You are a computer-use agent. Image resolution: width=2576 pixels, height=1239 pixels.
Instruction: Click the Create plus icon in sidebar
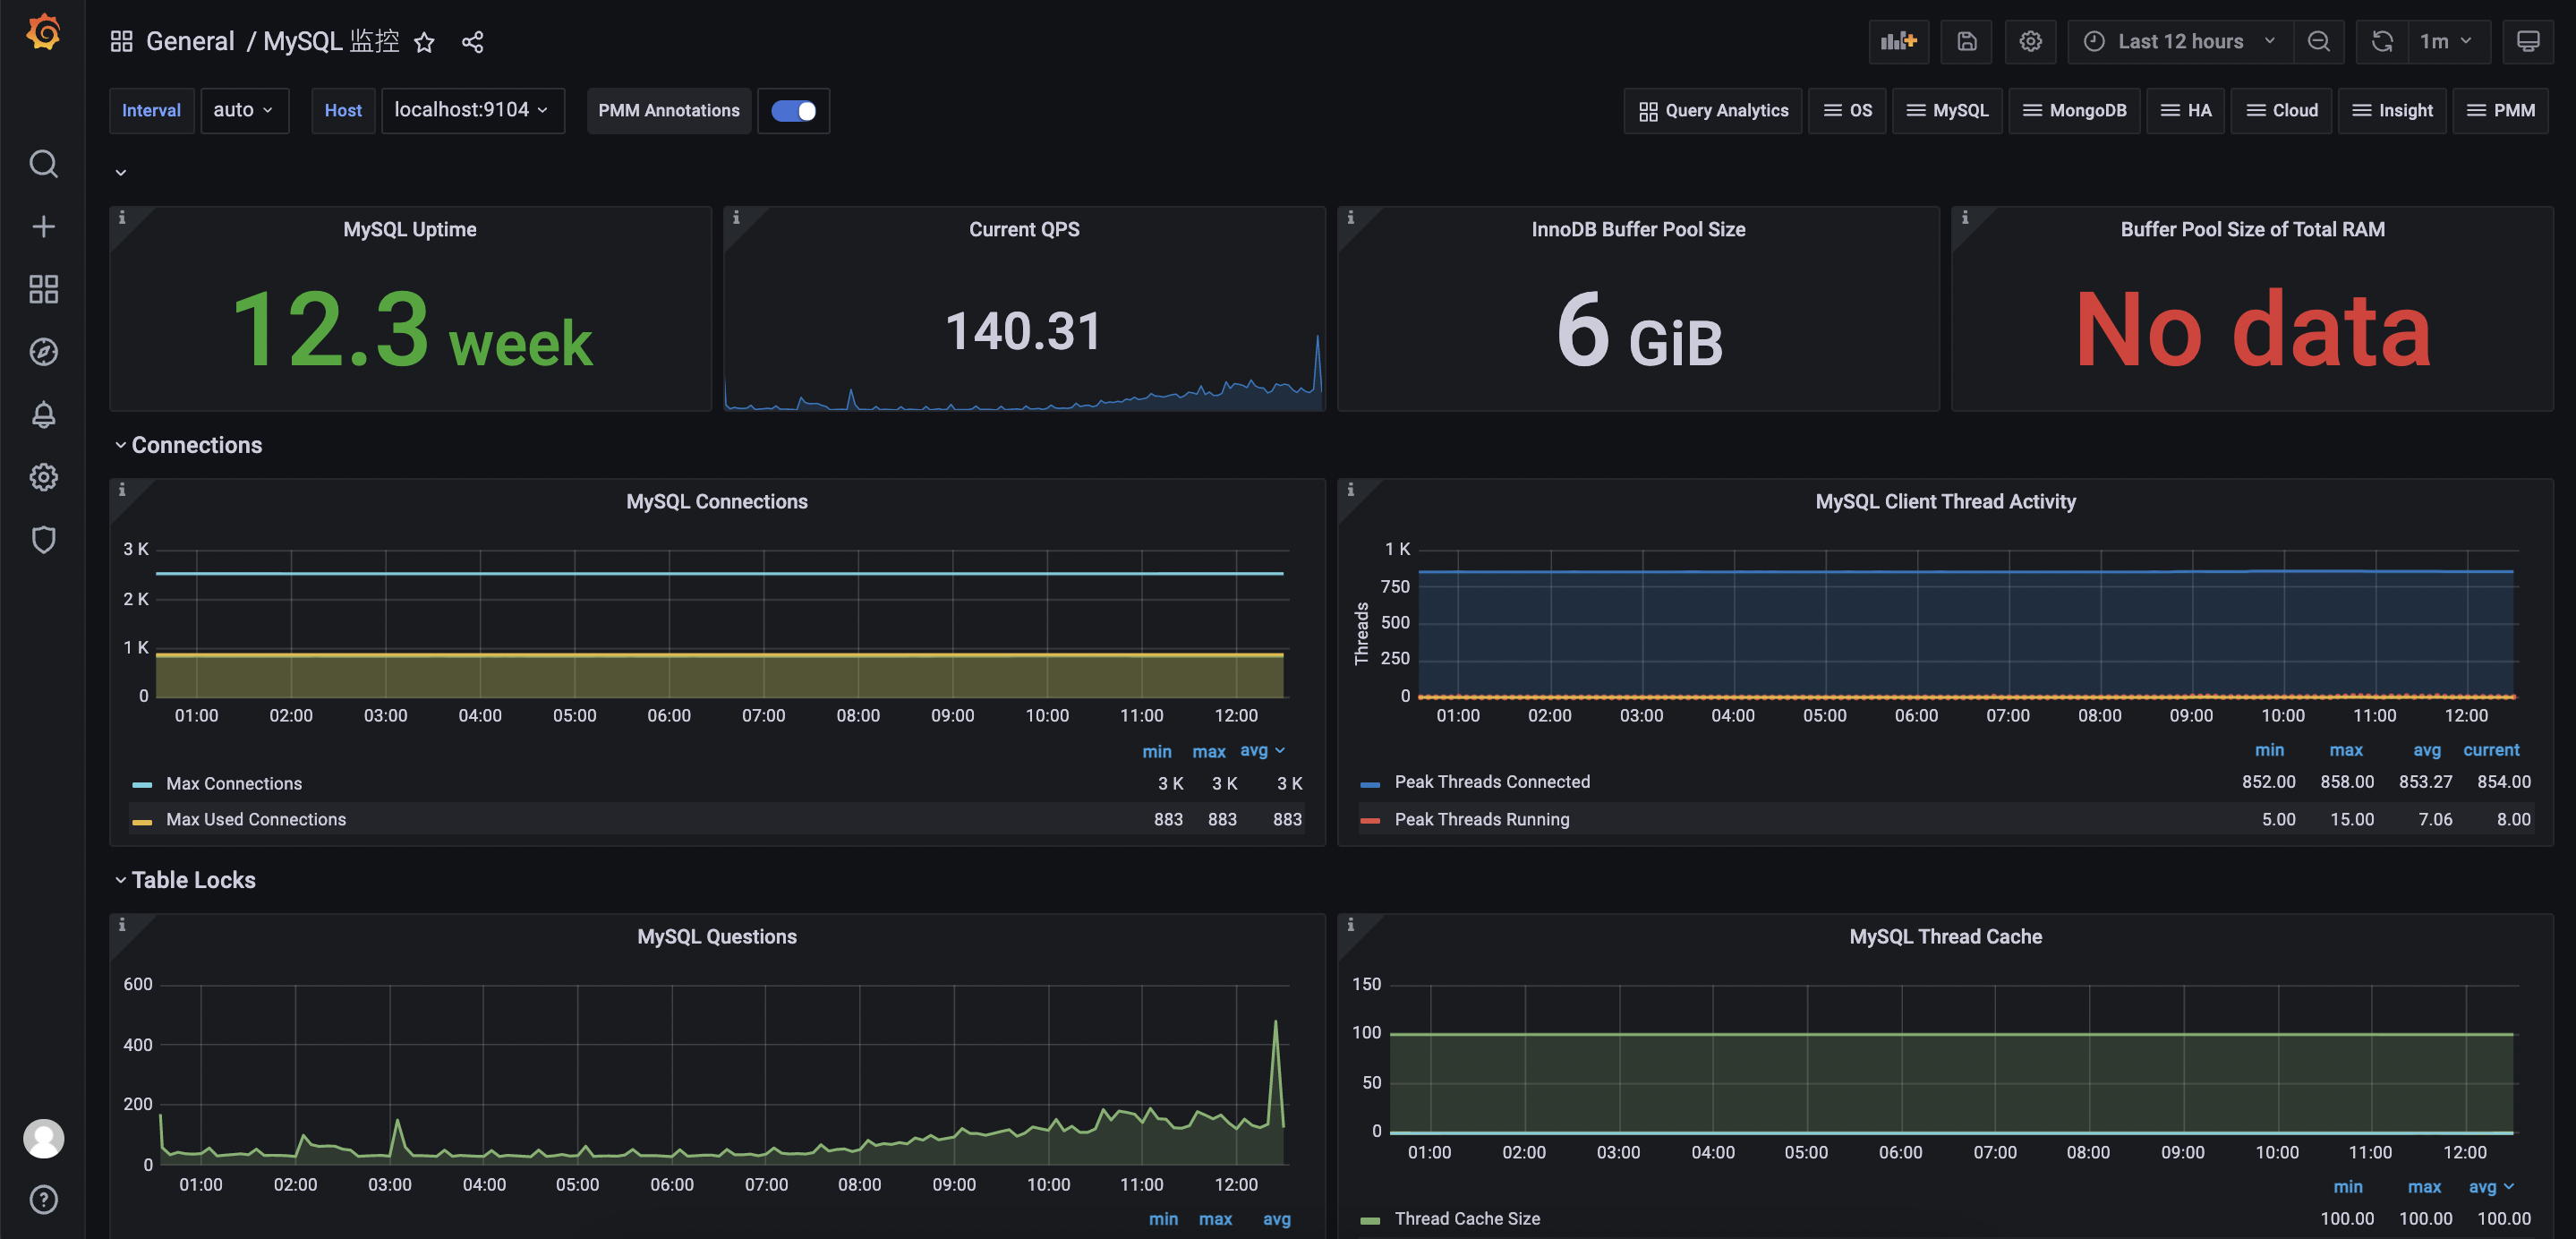pos(43,226)
